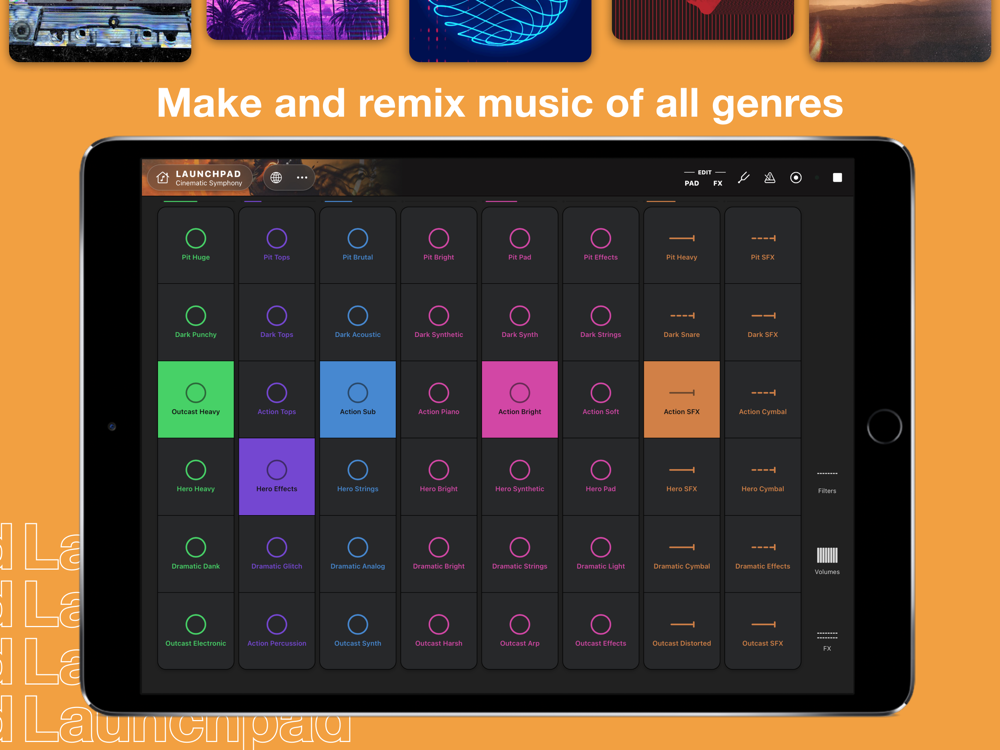Image resolution: width=1000 pixels, height=750 pixels.
Task: Trigger the Action Cymbal pad
Action: 763,399
